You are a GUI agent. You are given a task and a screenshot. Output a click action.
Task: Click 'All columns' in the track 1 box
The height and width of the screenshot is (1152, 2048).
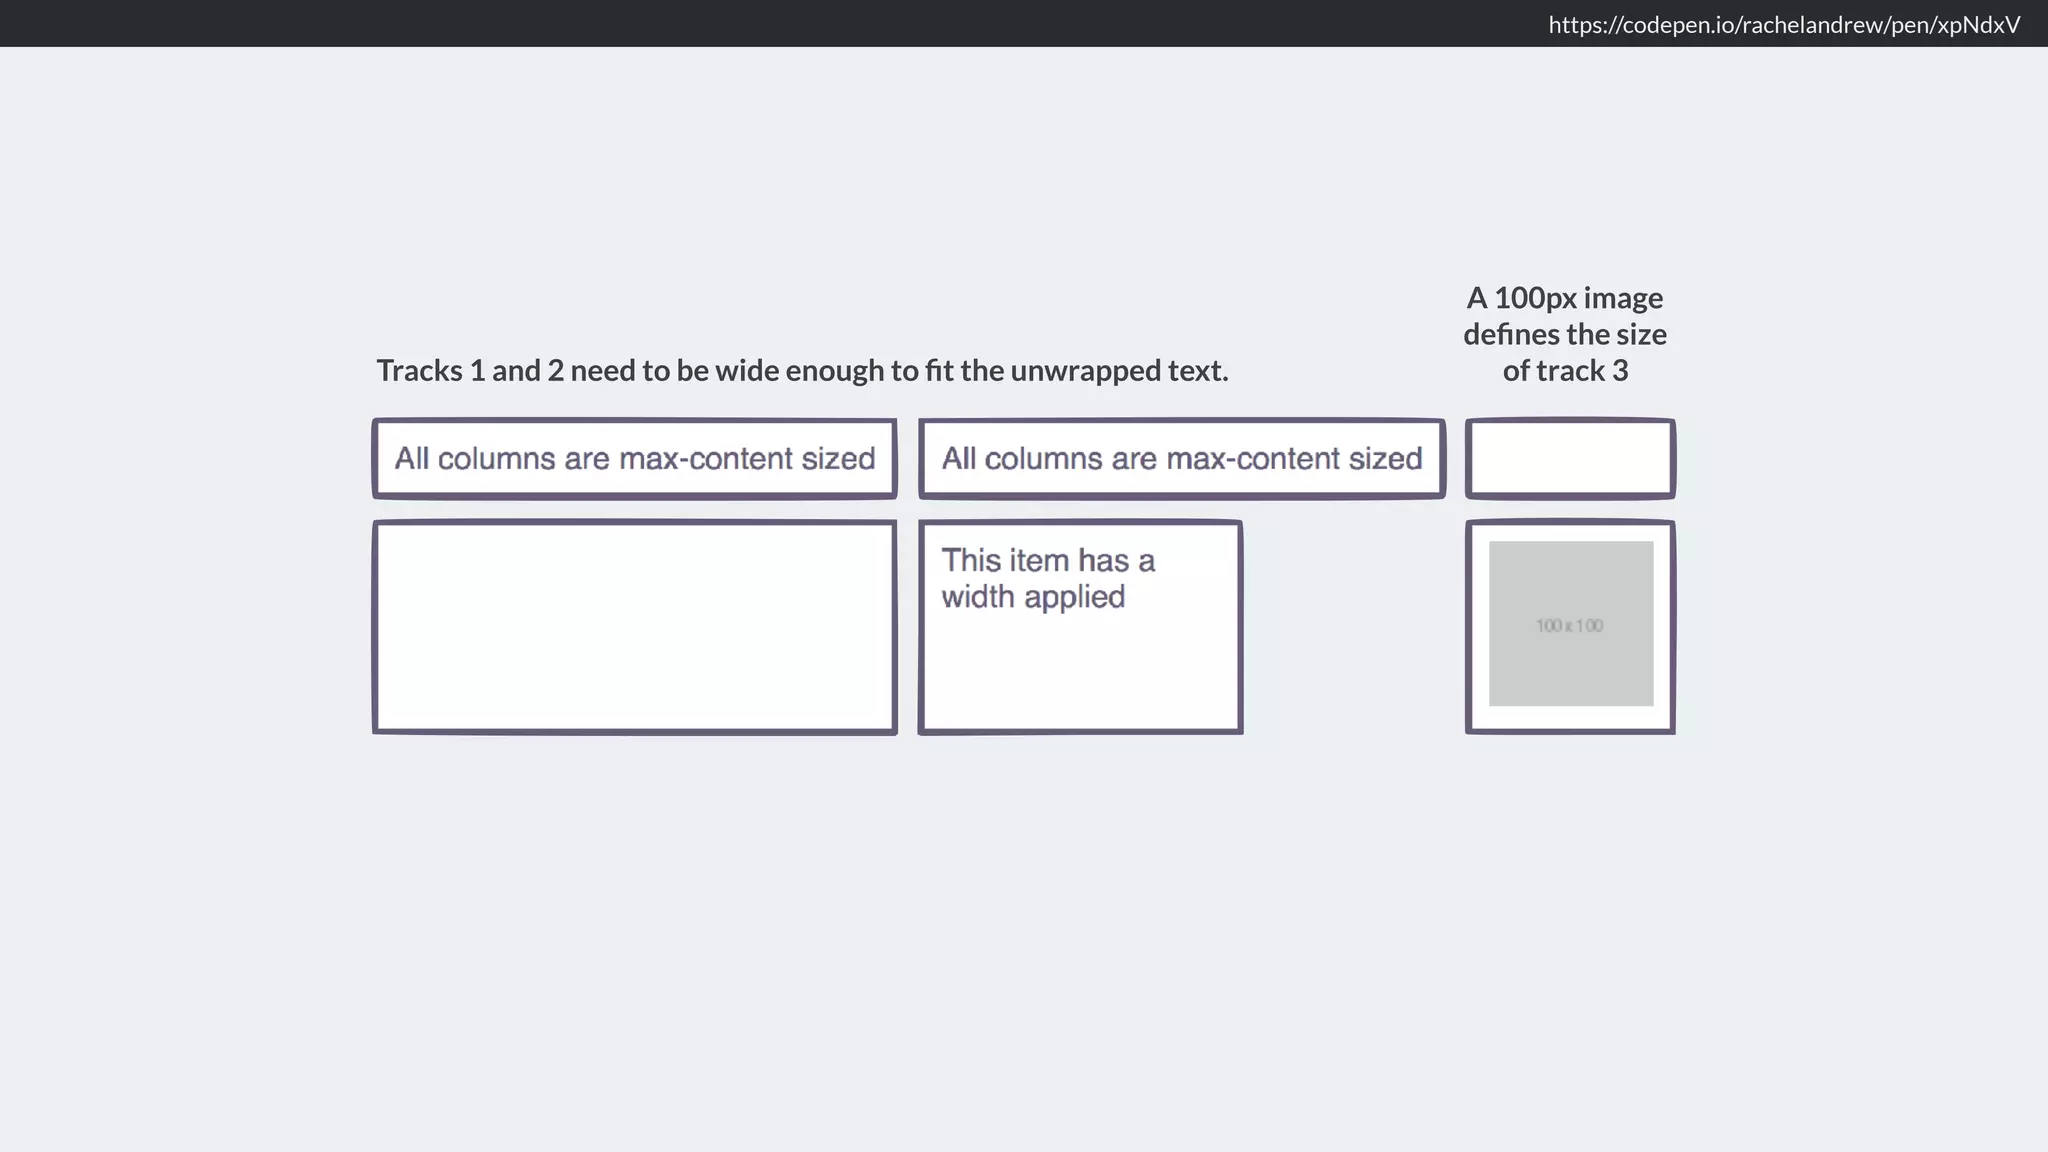(x=474, y=459)
